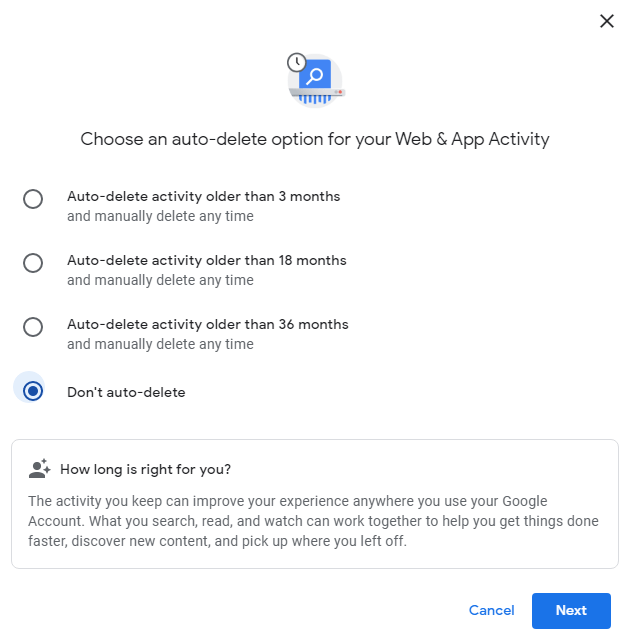Click 'and manually delete any time' under 18 months
629x637 pixels.
(x=160, y=280)
